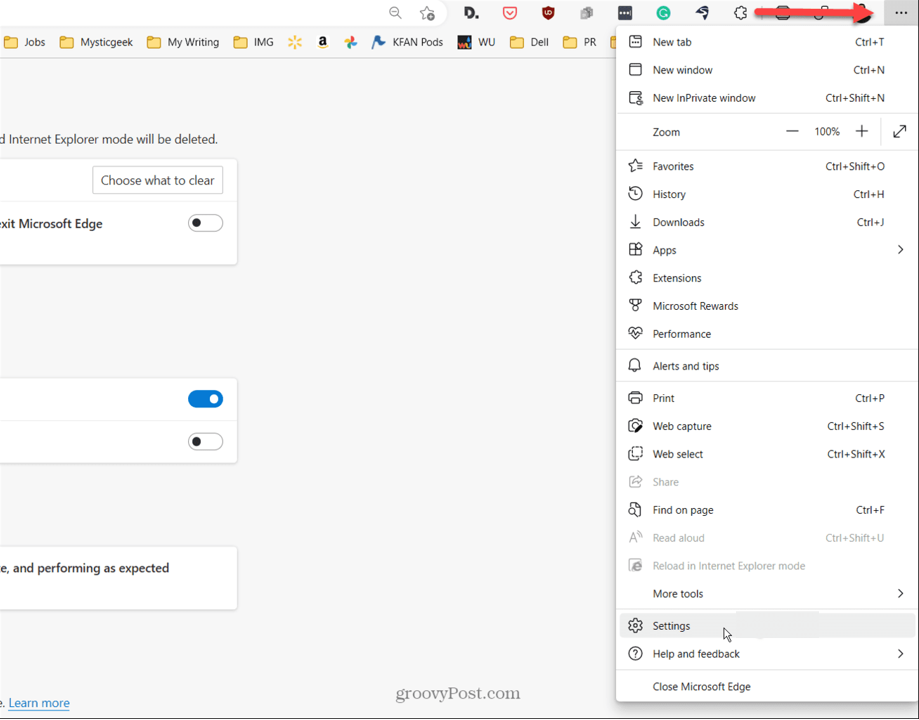Open the Google Photos pinwheel bookmark

(x=350, y=42)
